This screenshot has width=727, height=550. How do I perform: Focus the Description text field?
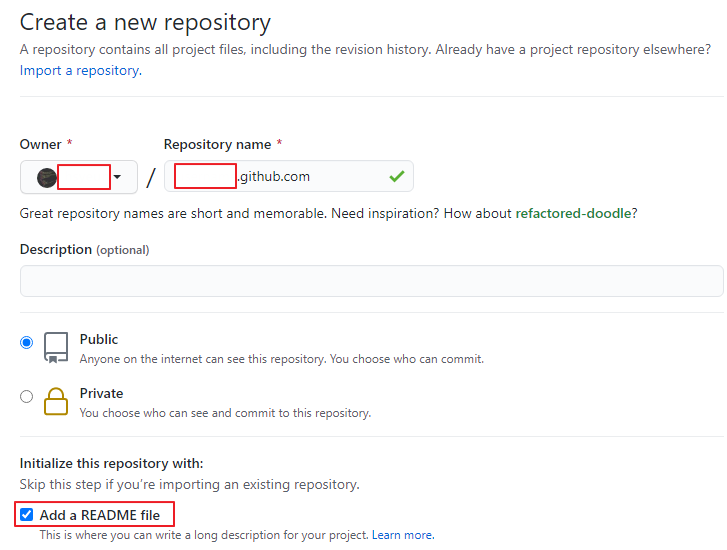[371, 281]
